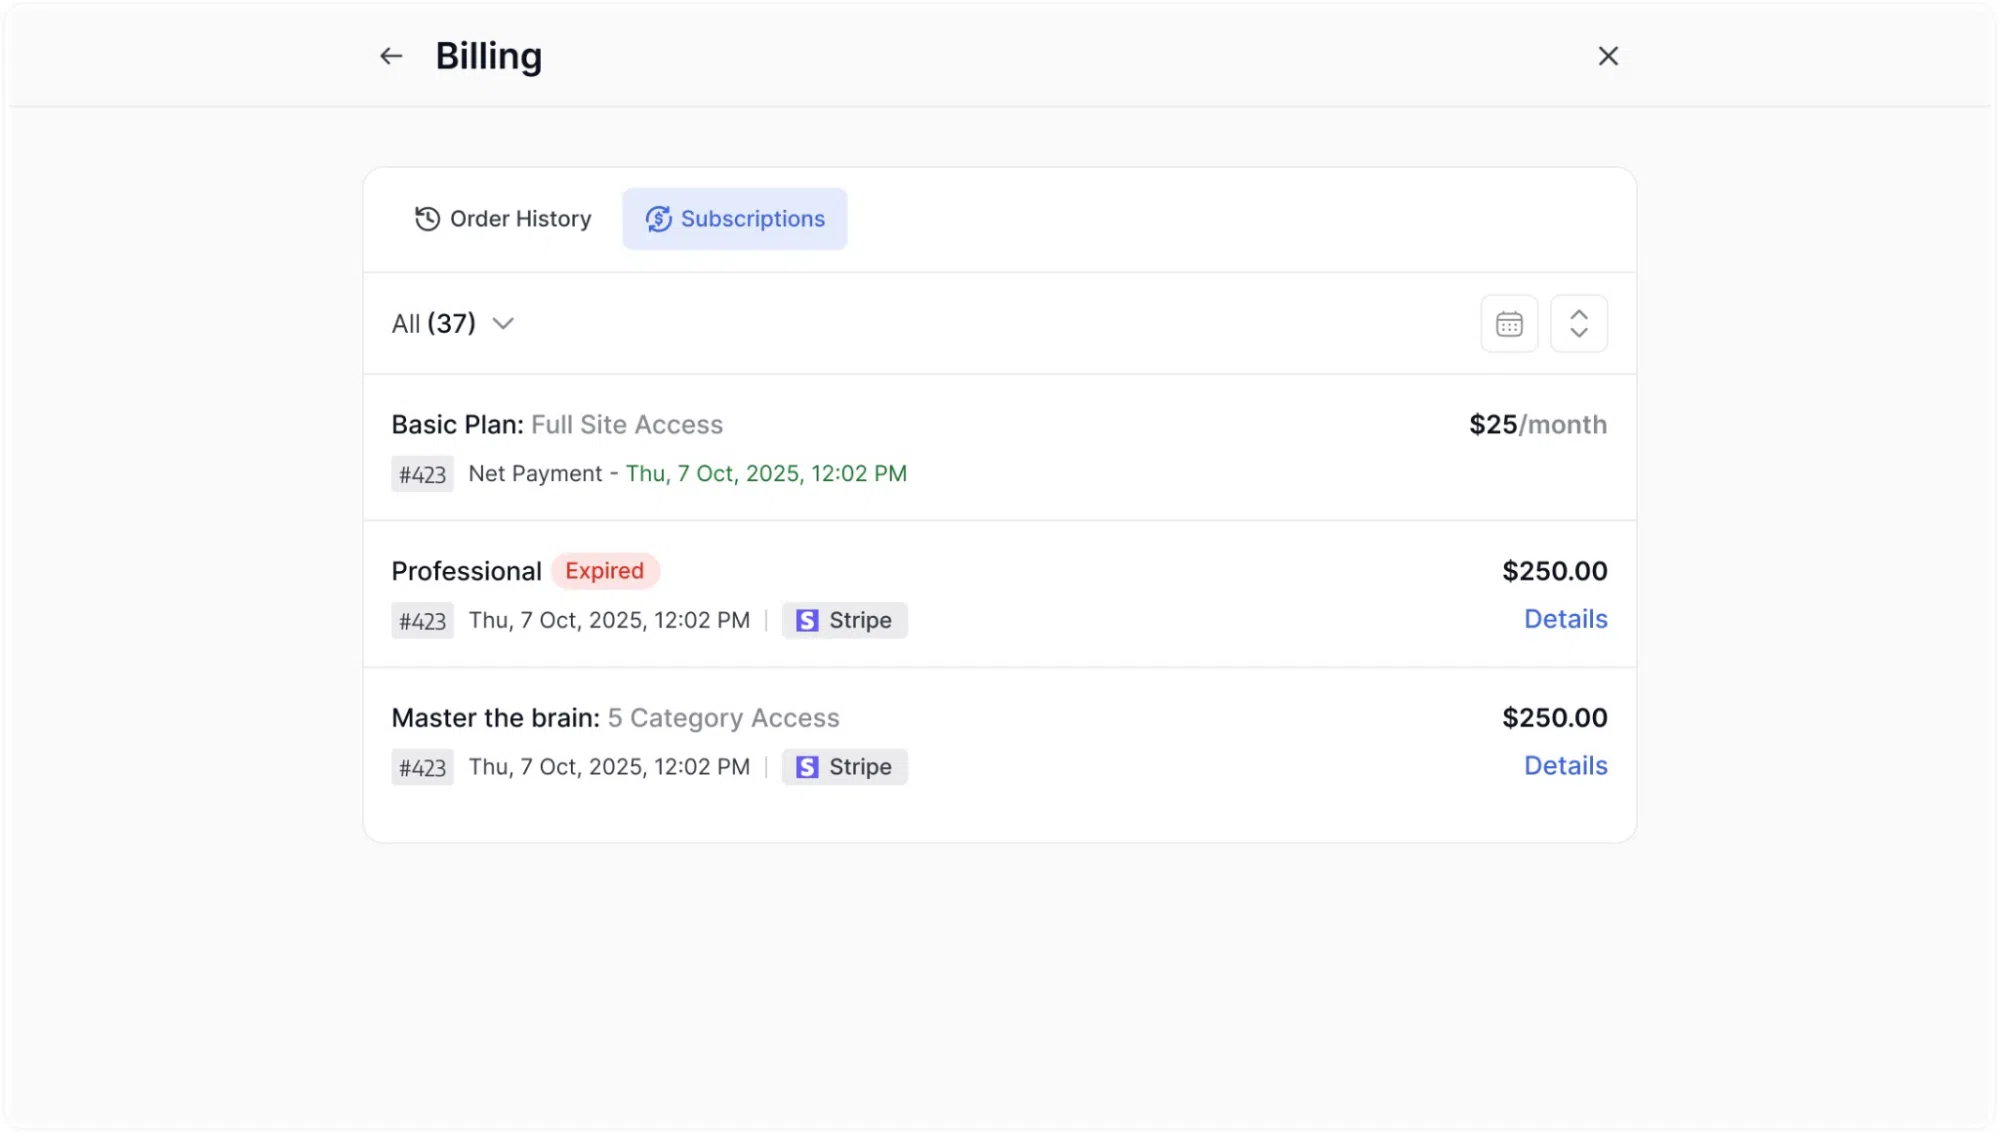Click the Expired status badge
Image resolution: width=1999 pixels, height=1134 pixels.
point(605,571)
